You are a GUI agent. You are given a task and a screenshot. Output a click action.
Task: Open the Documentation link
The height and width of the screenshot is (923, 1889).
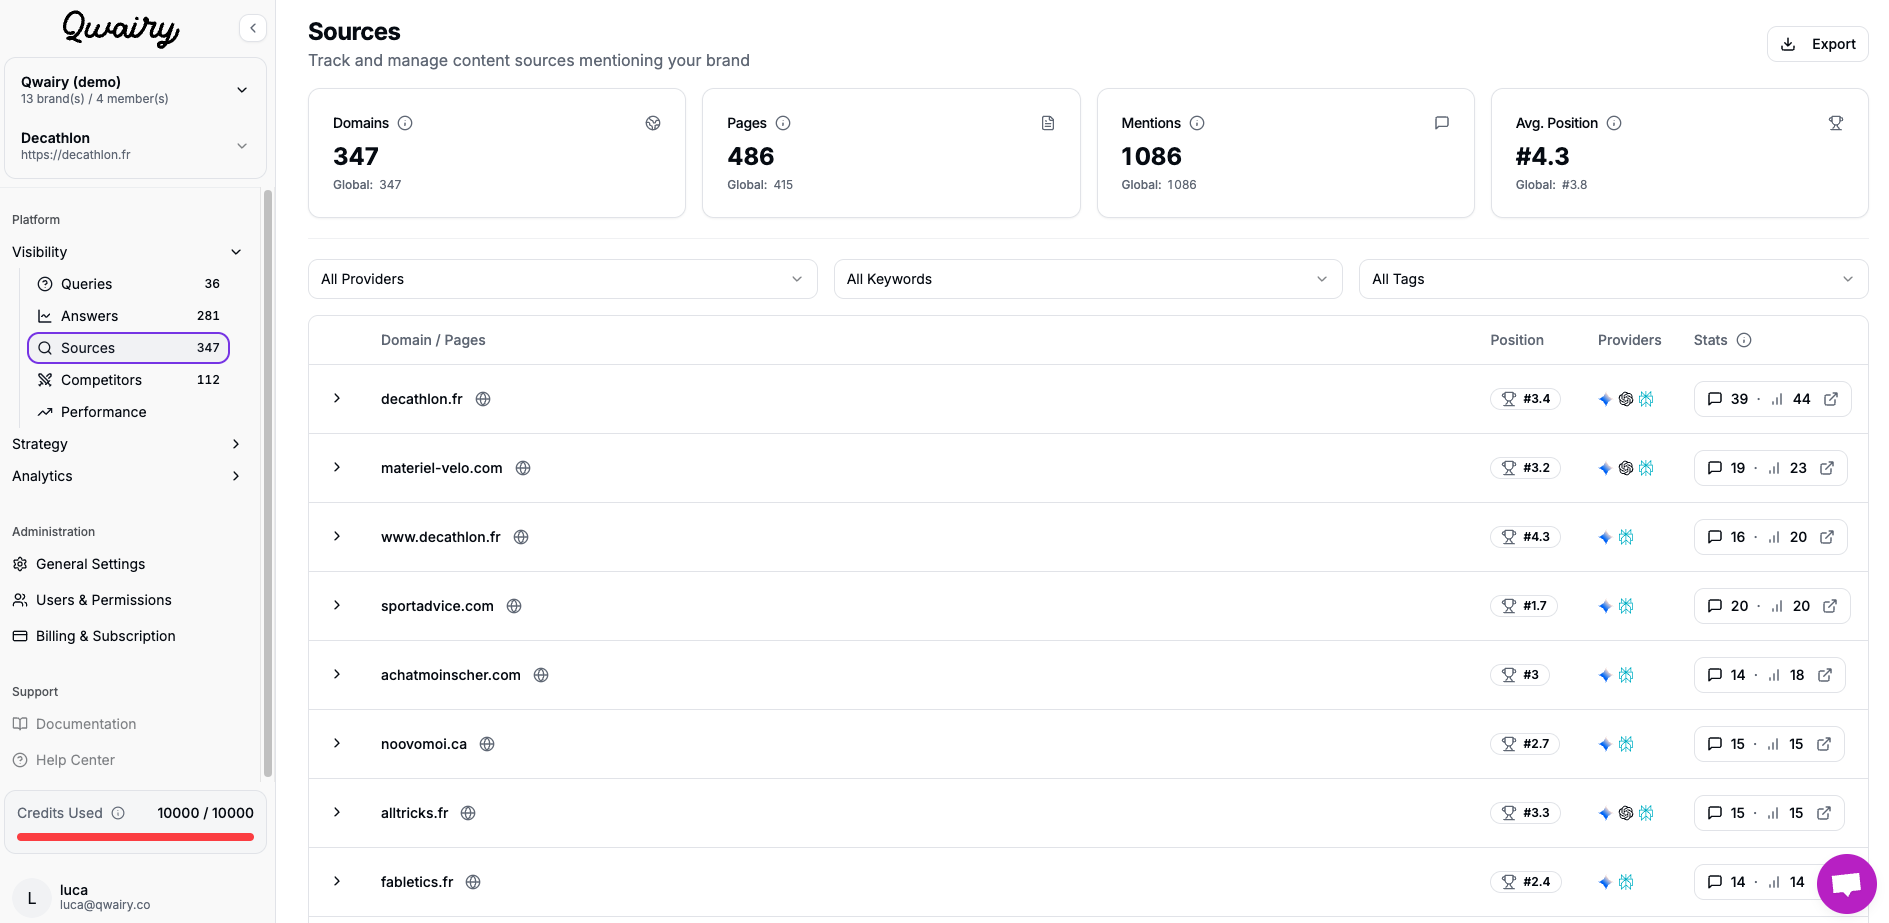coord(74,724)
